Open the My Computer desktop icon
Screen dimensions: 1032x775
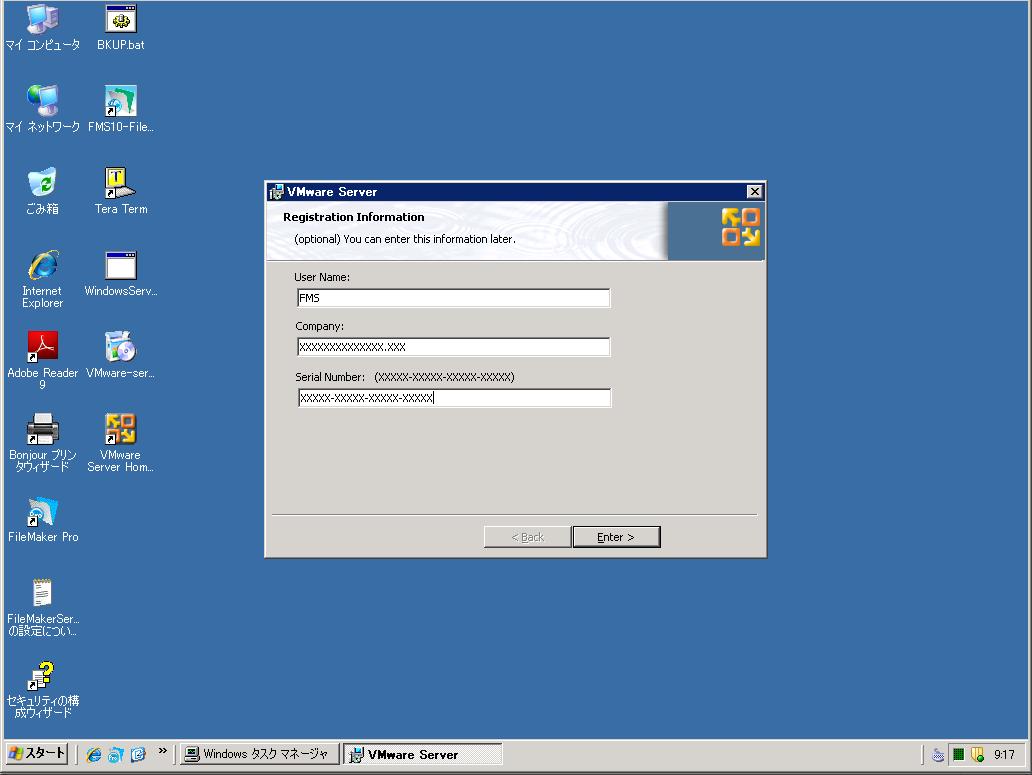click(43, 28)
